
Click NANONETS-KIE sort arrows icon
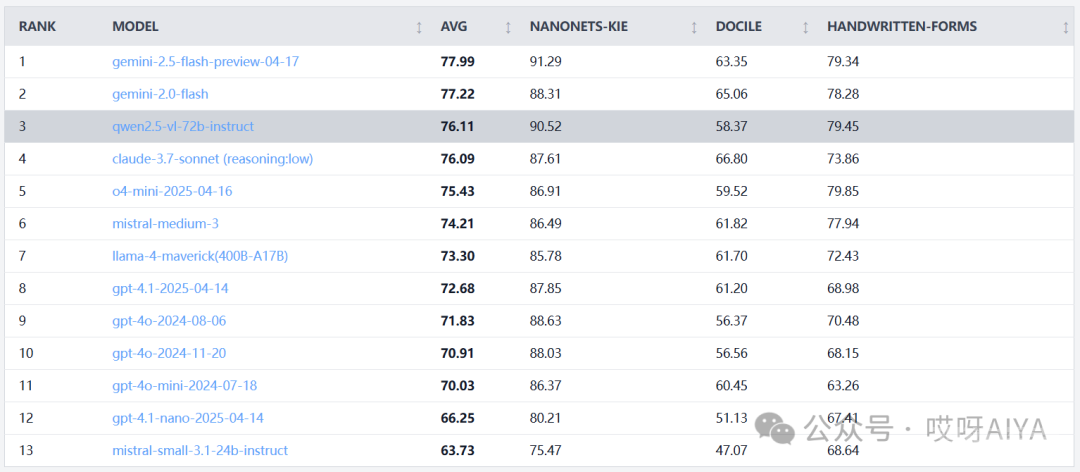click(x=694, y=28)
